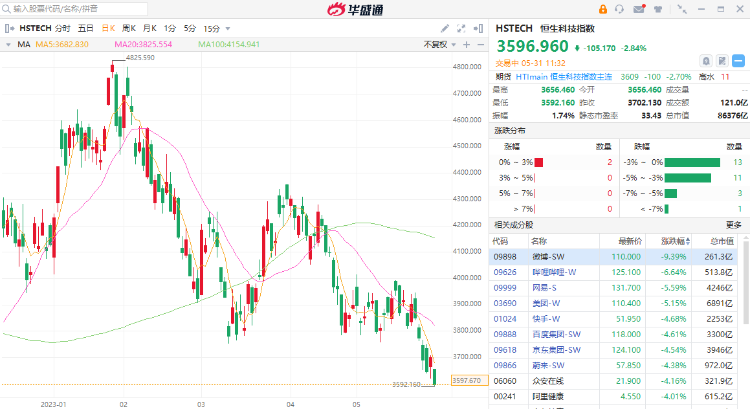This screenshot has width=750, height=409.
Task: Open the skin theme shirt icon
Action: 658,9
